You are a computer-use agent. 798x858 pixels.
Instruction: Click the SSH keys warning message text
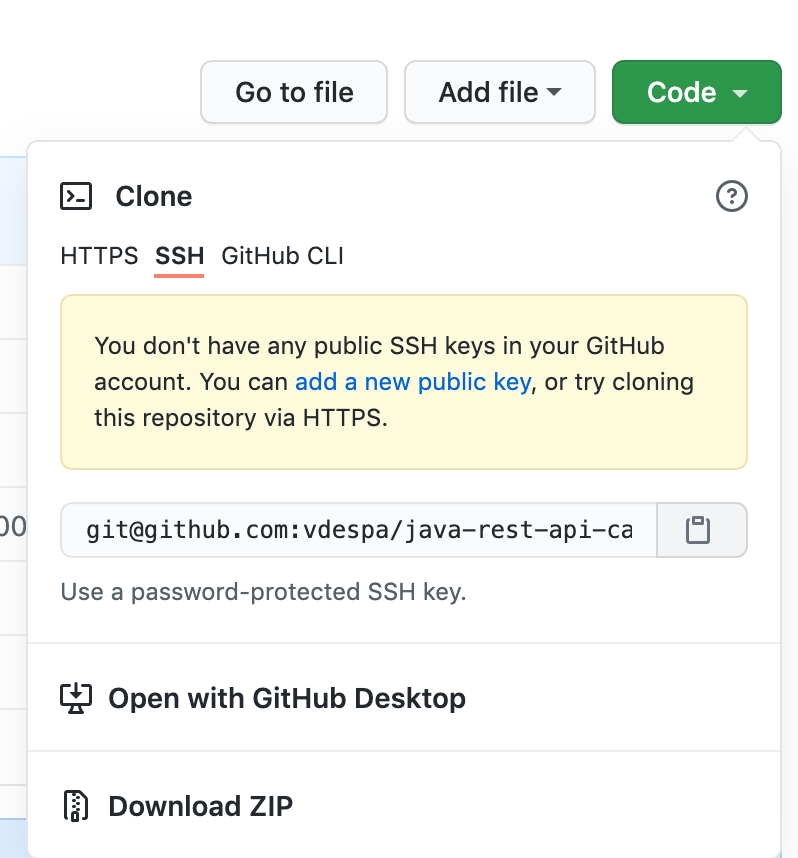[x=394, y=382]
